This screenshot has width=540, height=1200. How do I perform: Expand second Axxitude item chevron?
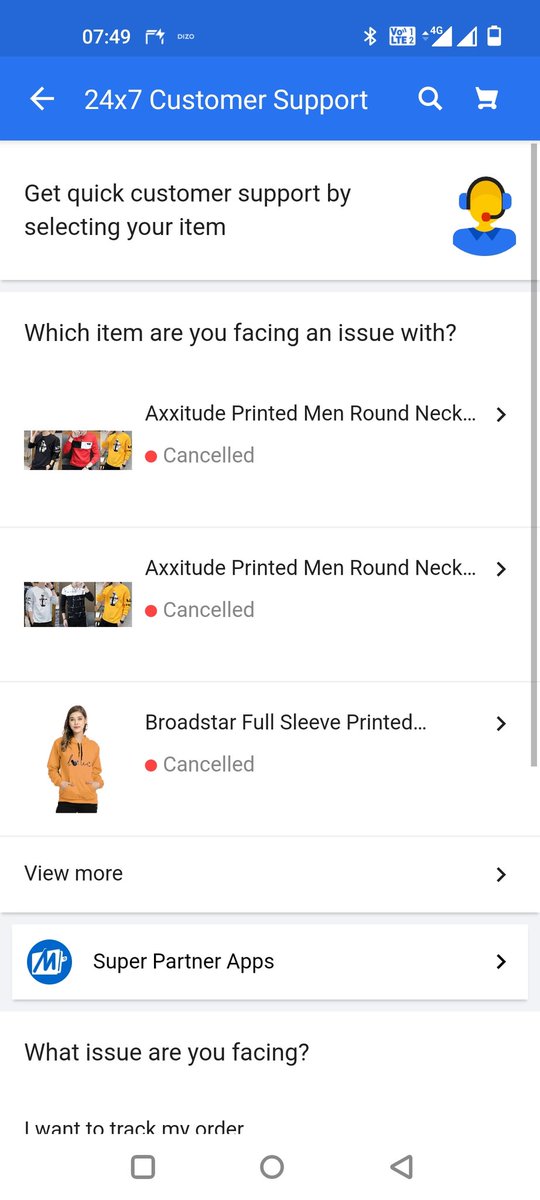[x=501, y=569]
